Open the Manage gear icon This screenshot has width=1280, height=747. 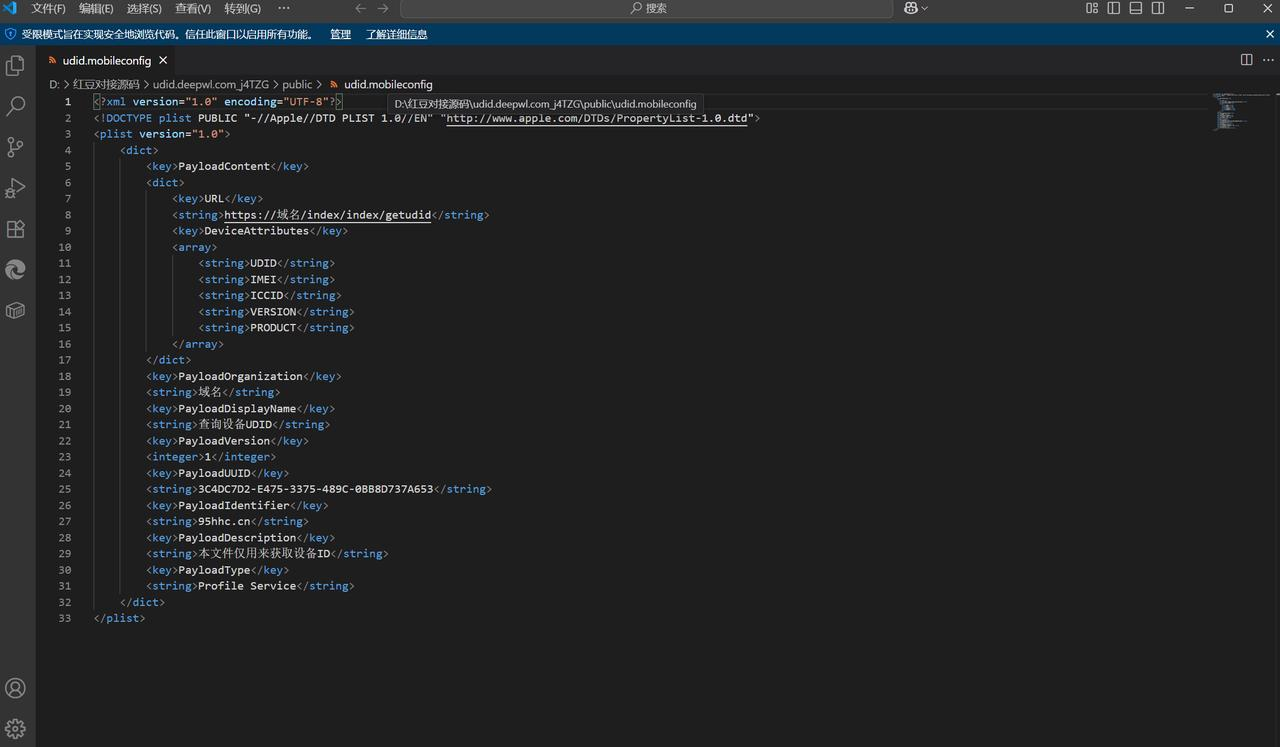(16, 728)
